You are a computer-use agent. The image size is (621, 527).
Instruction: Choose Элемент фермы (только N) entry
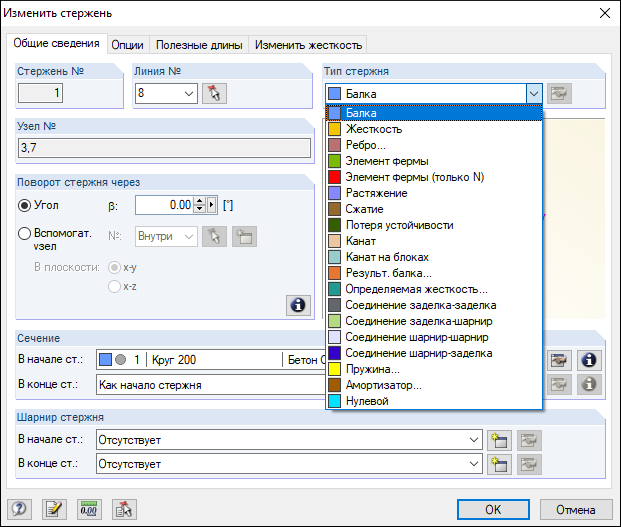[434, 177]
